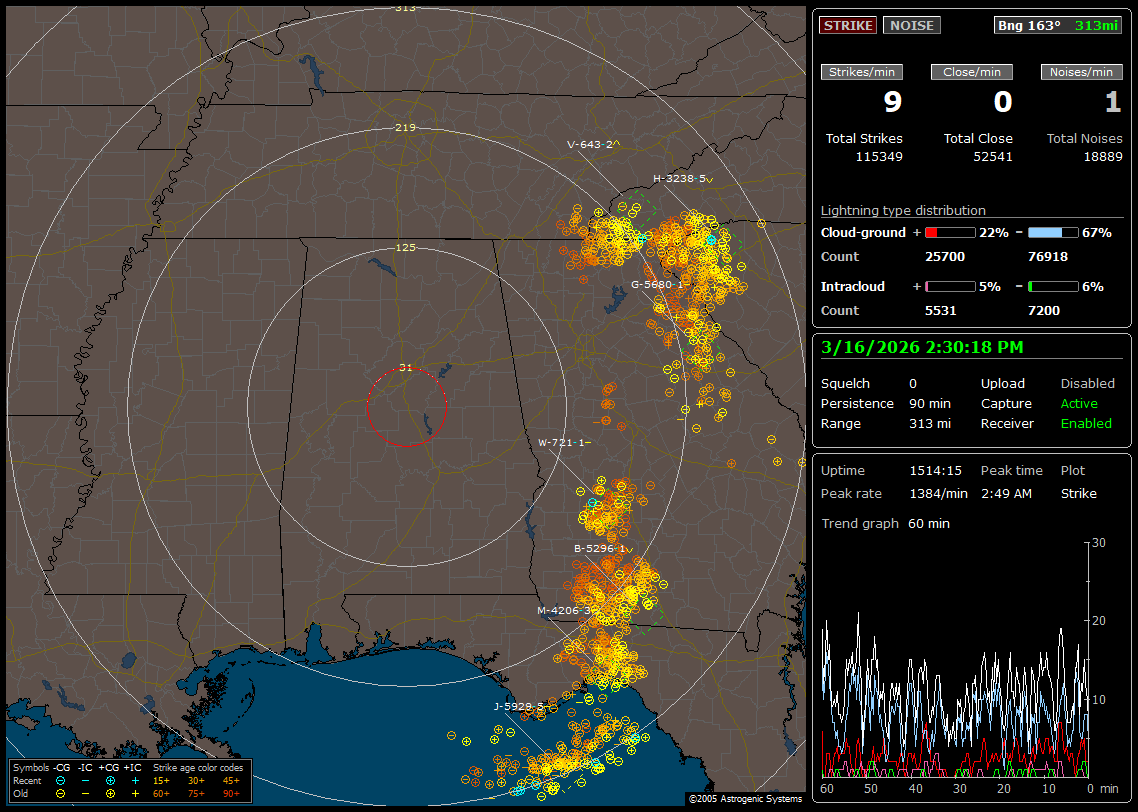Click the negative cloud-ground blue percentage bar
The height and width of the screenshot is (812, 1138).
coord(1052,232)
